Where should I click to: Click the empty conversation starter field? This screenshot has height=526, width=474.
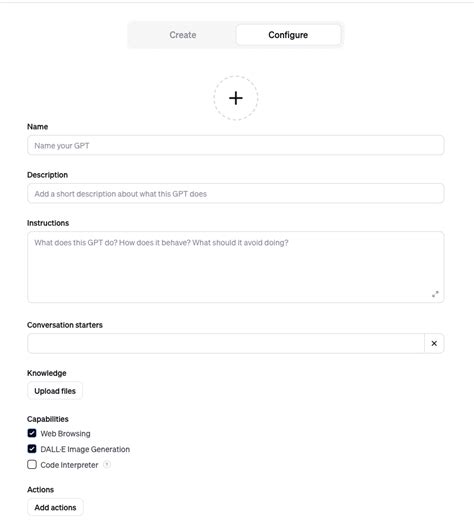pyautogui.click(x=226, y=343)
